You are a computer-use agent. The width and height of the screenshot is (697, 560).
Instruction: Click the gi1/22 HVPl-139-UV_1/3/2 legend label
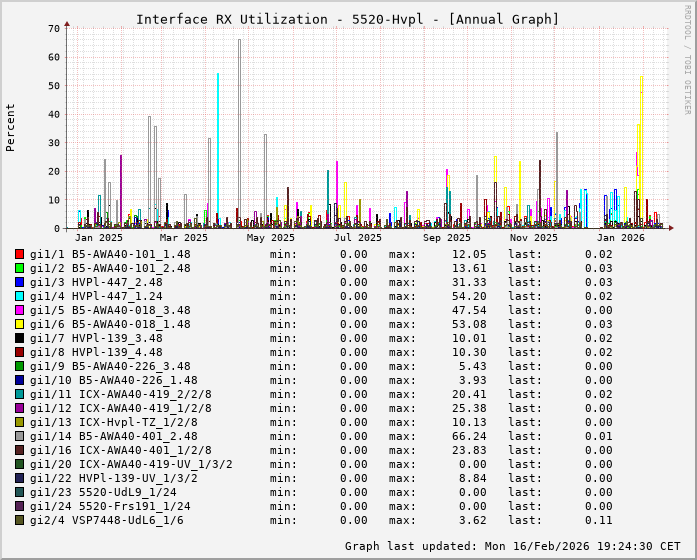[117, 479]
